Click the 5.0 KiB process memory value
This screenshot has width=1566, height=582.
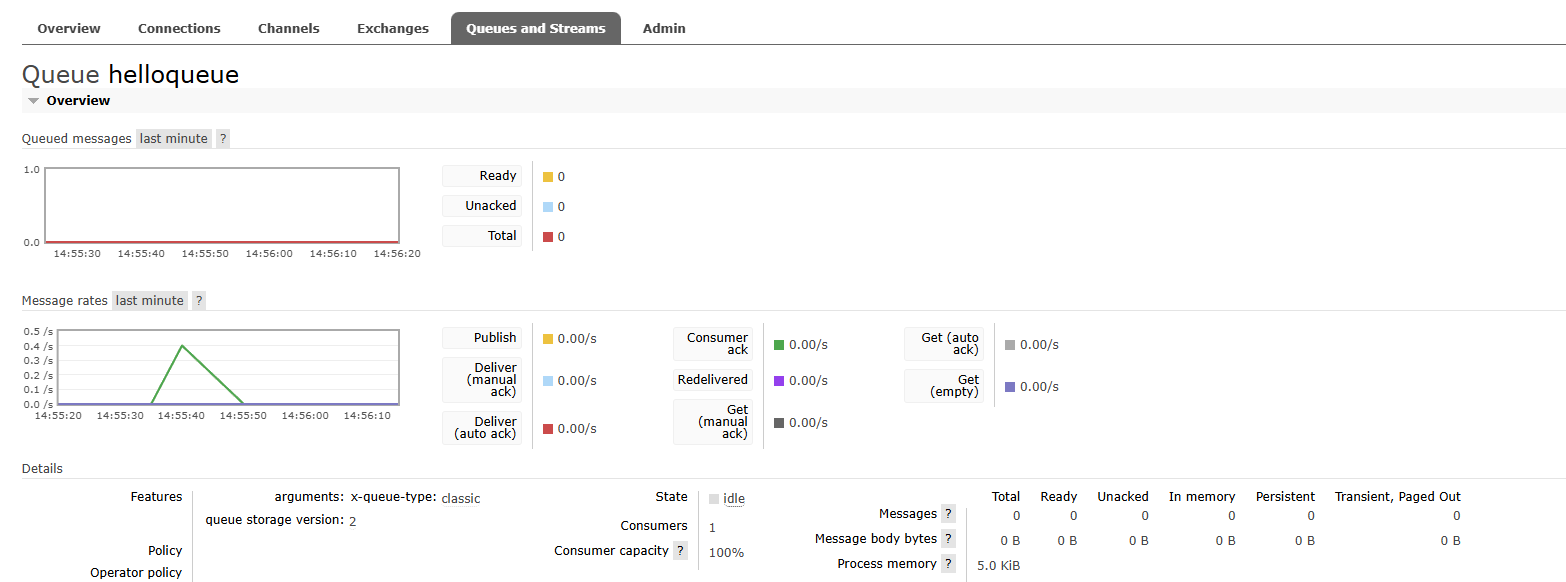(x=998, y=566)
